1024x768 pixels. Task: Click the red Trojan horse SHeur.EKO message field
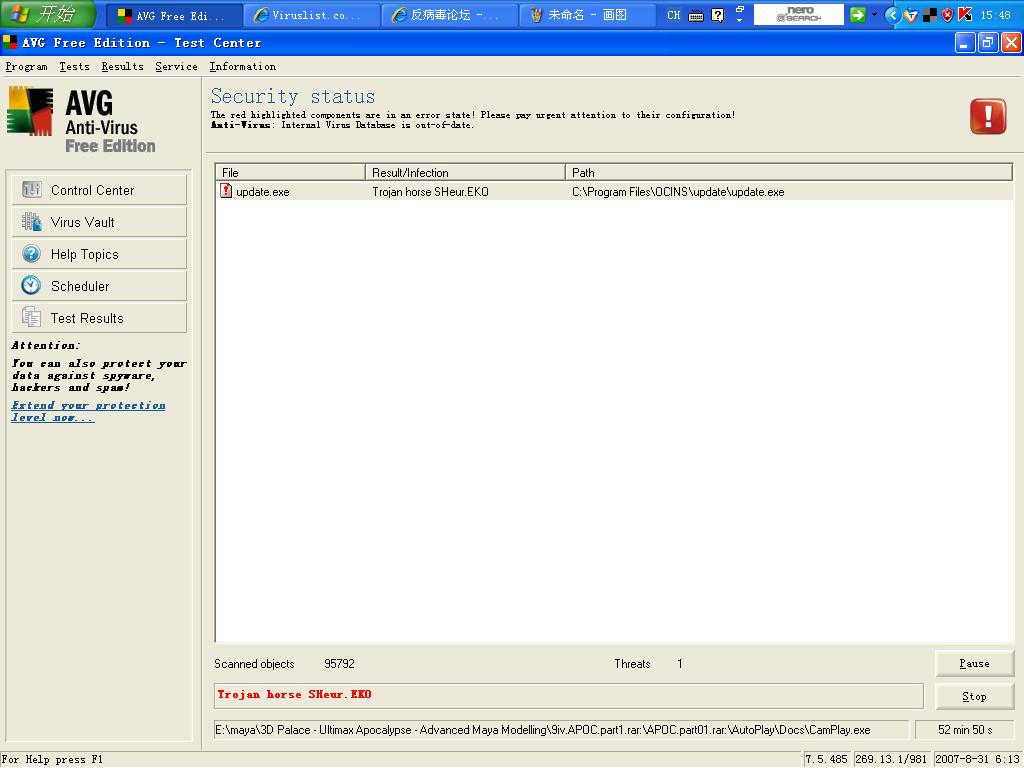pyautogui.click(x=569, y=696)
